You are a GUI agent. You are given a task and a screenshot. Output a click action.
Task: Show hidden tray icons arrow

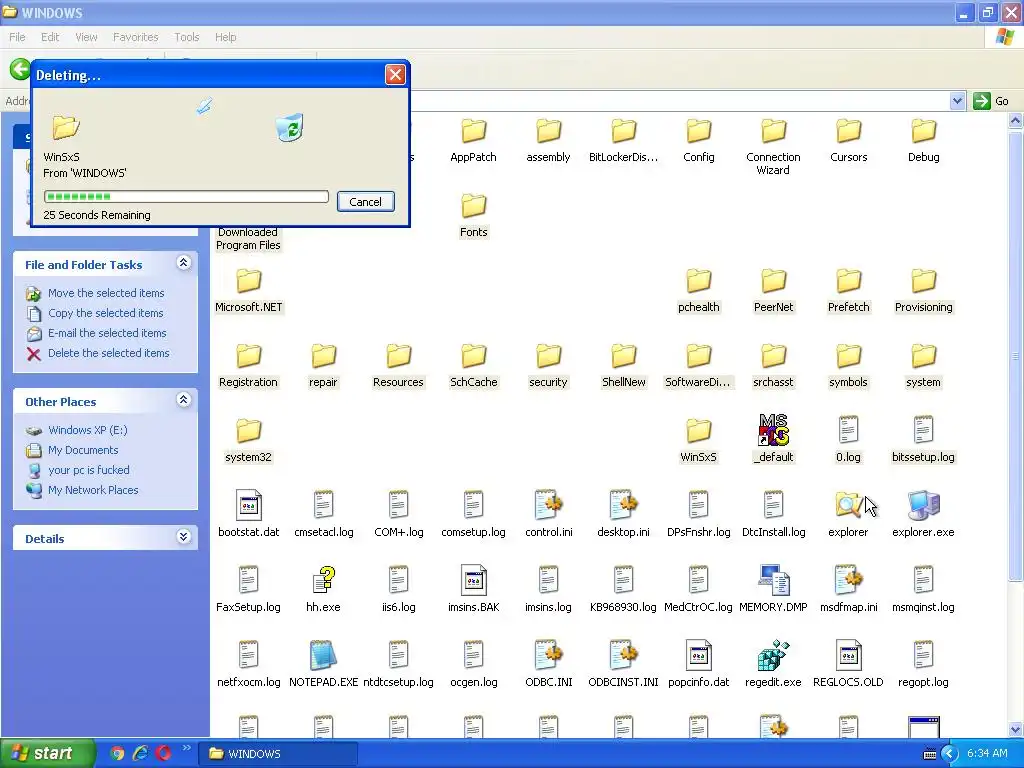click(x=949, y=754)
